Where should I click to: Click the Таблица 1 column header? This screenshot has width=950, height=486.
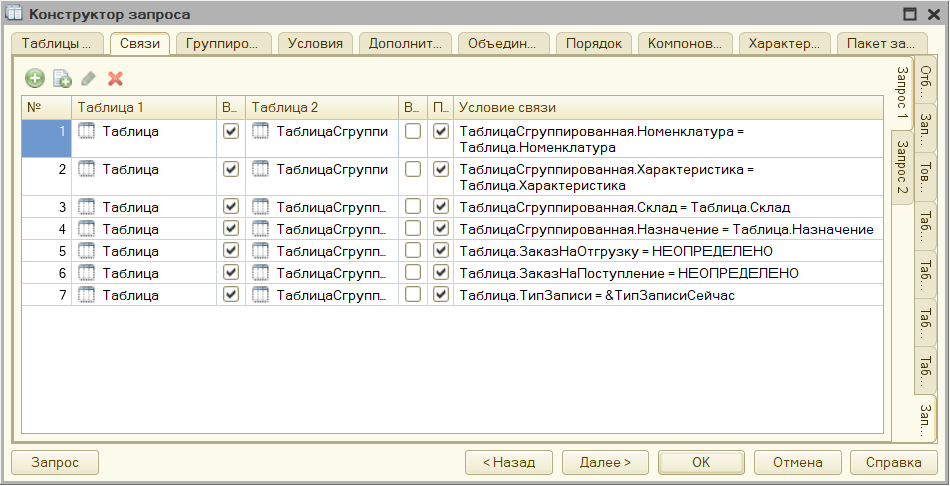[144, 108]
